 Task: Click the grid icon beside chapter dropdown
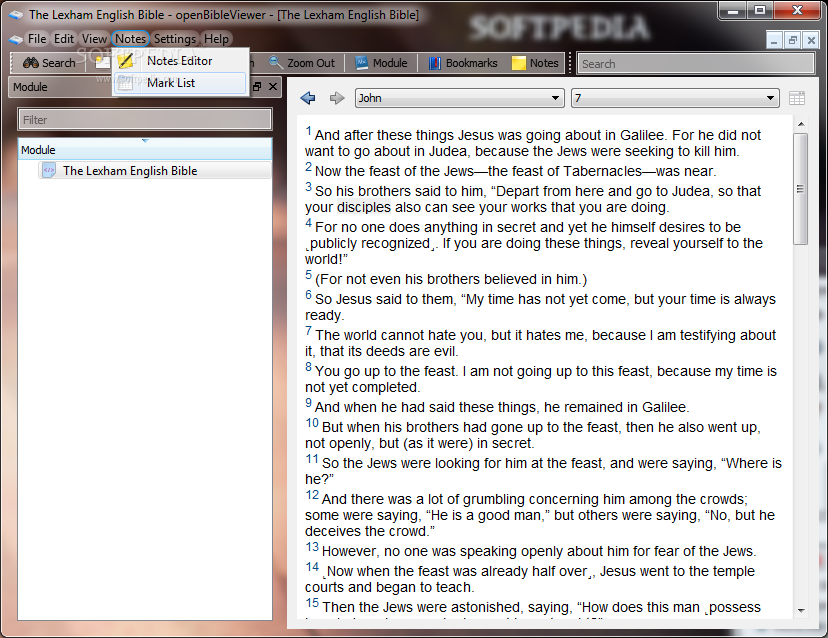[797, 98]
